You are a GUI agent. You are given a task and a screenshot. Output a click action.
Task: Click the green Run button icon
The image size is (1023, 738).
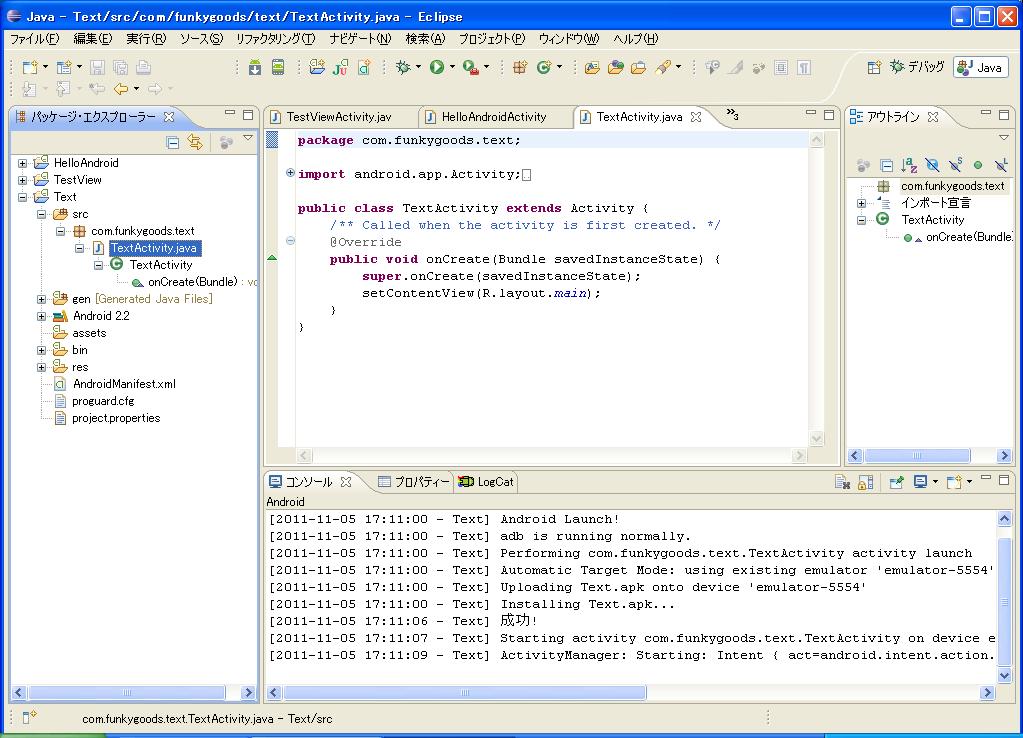click(x=436, y=67)
